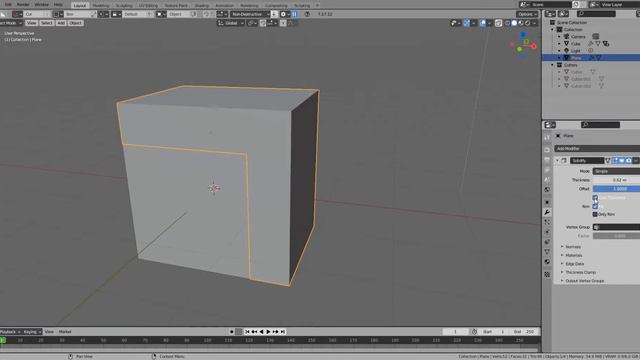The height and width of the screenshot is (360, 640).
Task: Click the red X axis on gizmo
Action: (533, 46)
